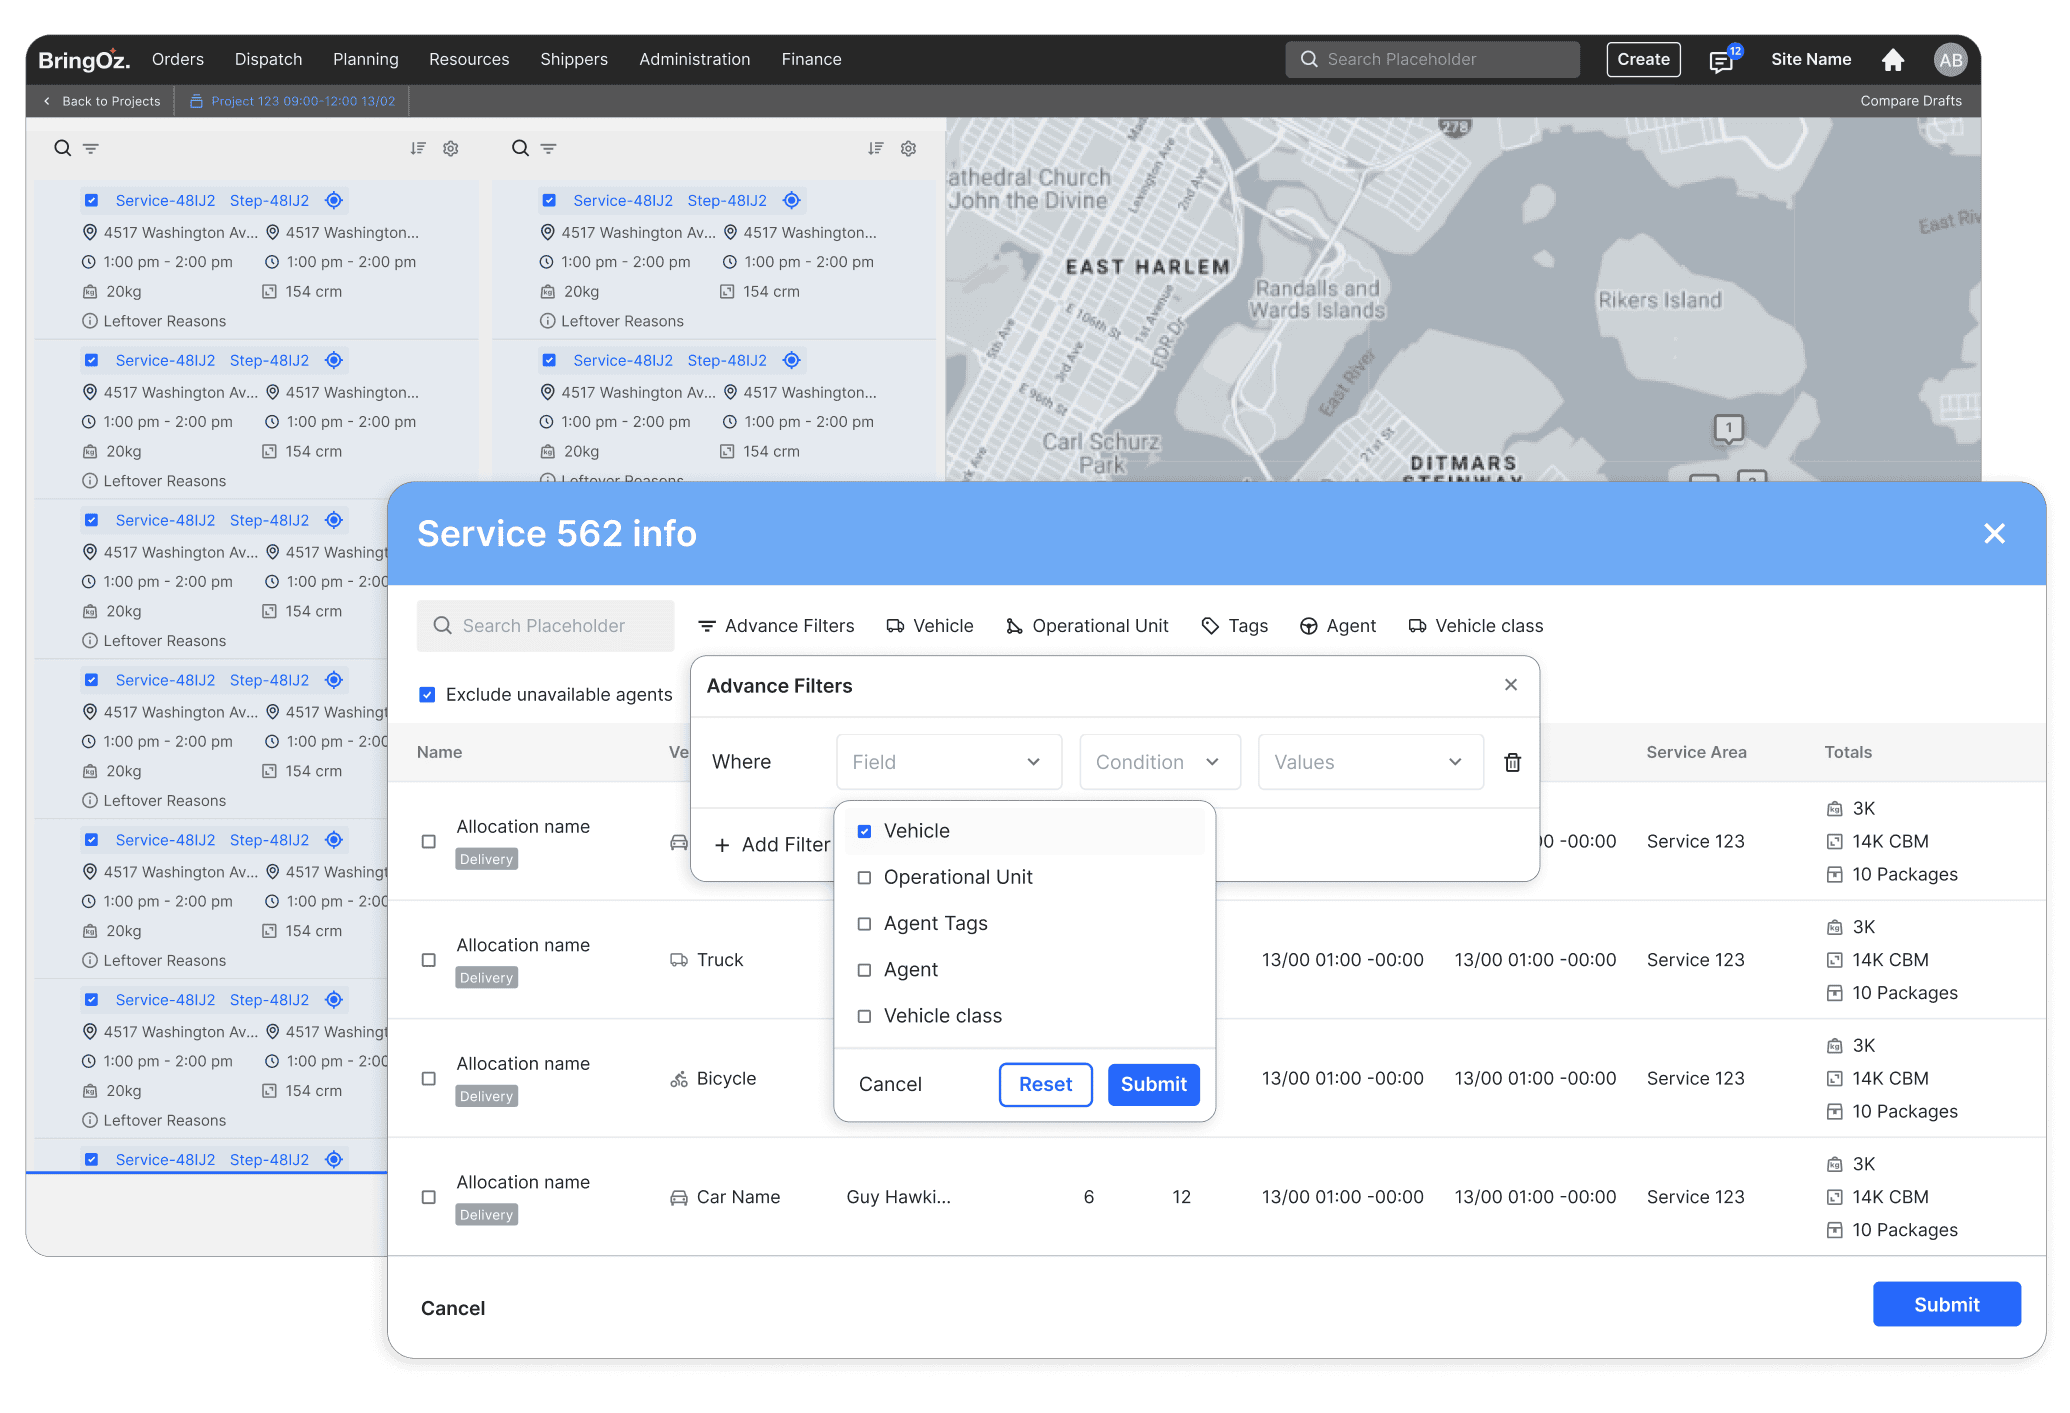2070x1413 pixels.
Task: Check the Vehicle class option in the field list
Action: coord(864,1016)
